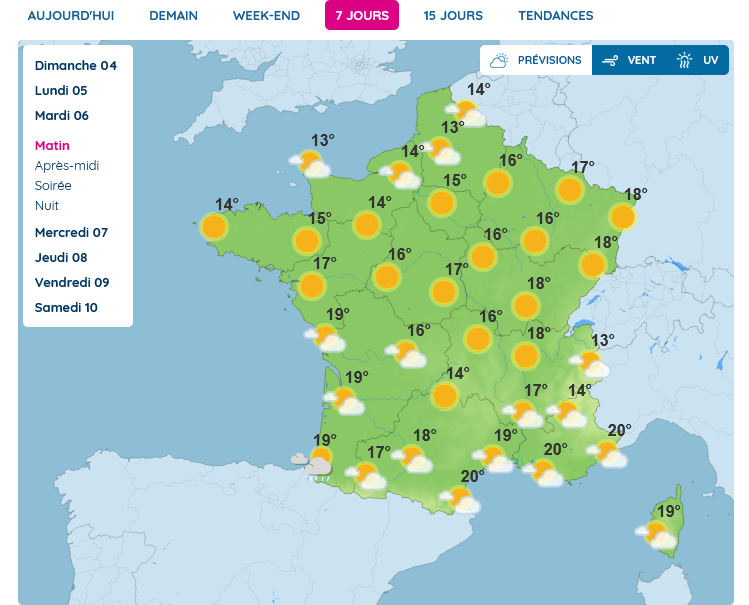The height and width of the screenshot is (605, 749).
Task: Click the rain cloud icon showing 19°
Action: coord(314,464)
